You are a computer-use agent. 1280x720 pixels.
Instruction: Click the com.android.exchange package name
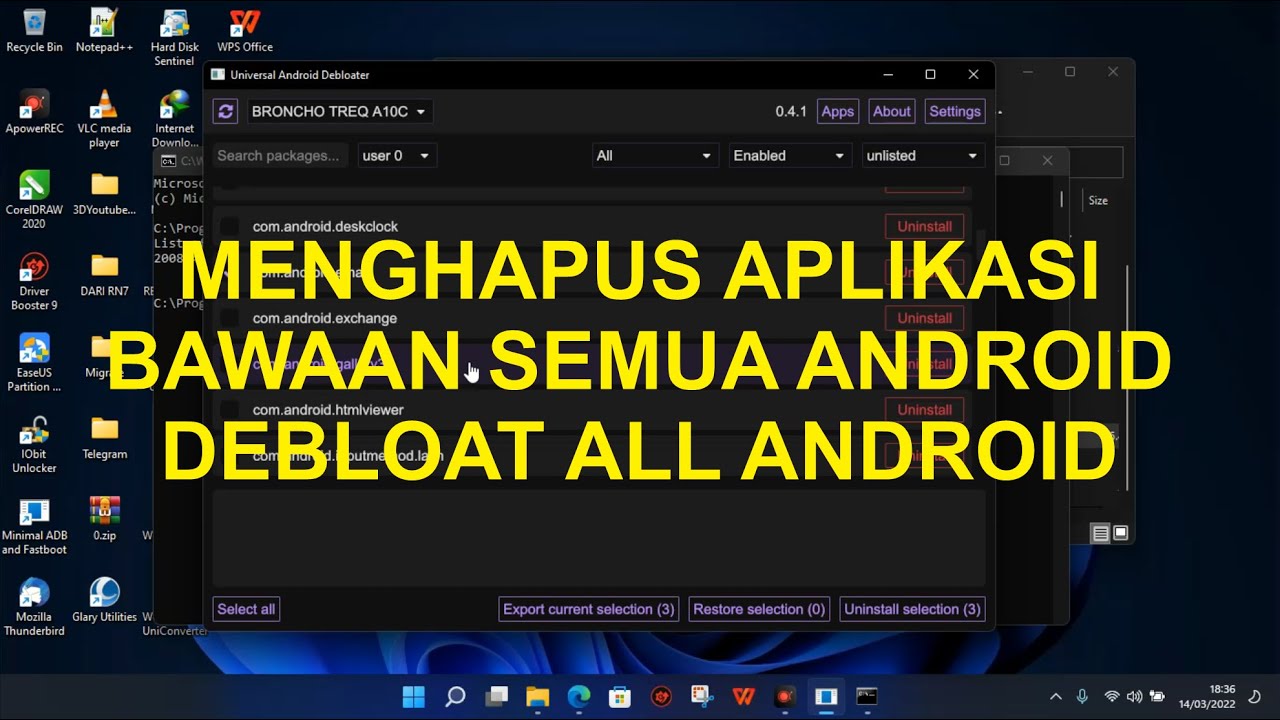[x=325, y=318]
